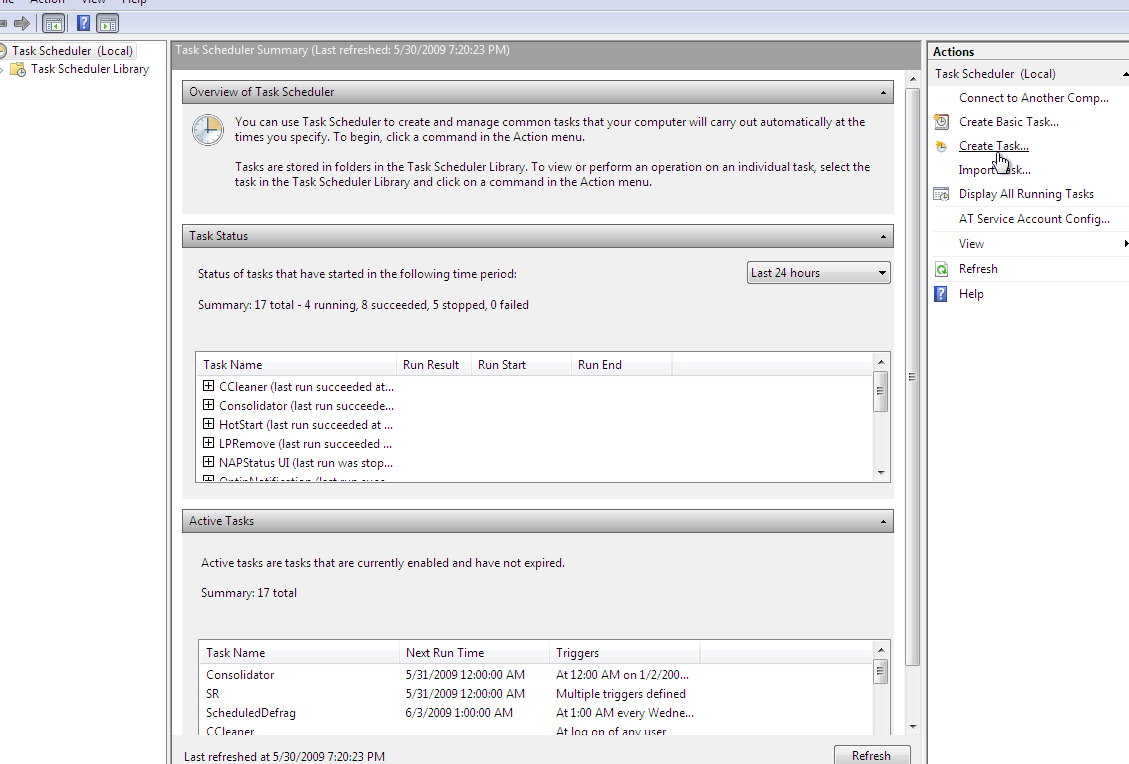Click the Help icon in Actions pane
This screenshot has width=1129, height=764.
(941, 294)
